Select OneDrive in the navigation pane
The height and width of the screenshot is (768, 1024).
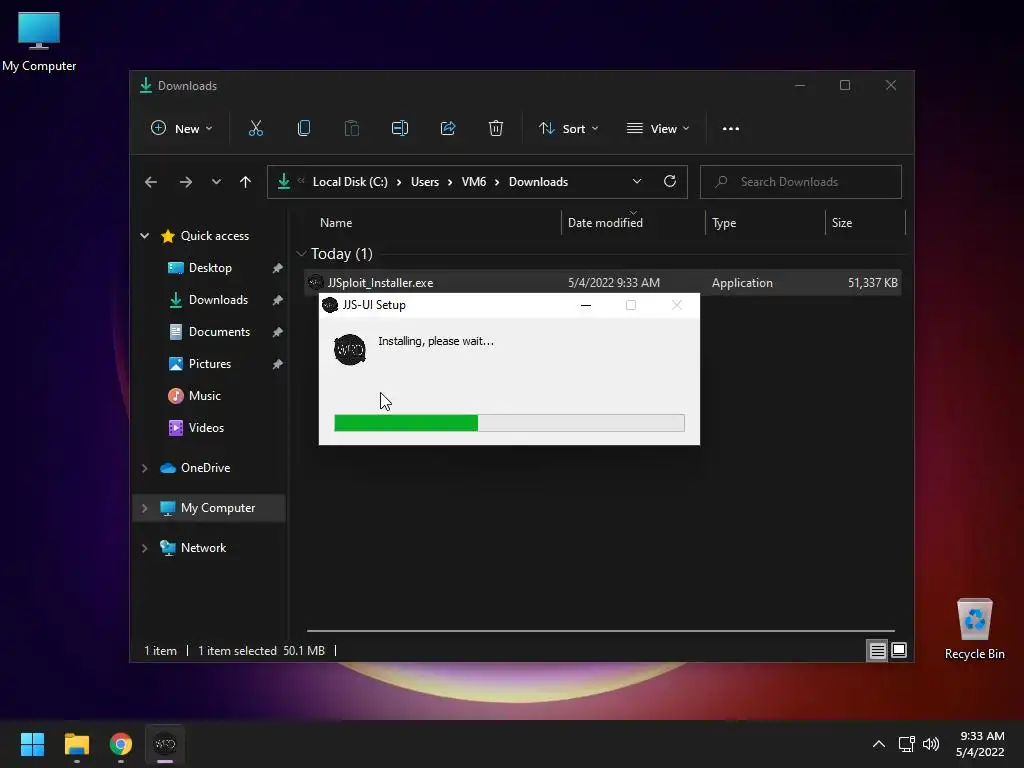click(x=205, y=468)
